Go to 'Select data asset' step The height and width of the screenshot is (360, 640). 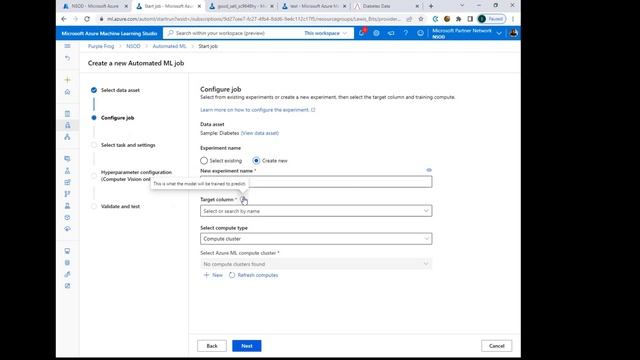click(120, 90)
